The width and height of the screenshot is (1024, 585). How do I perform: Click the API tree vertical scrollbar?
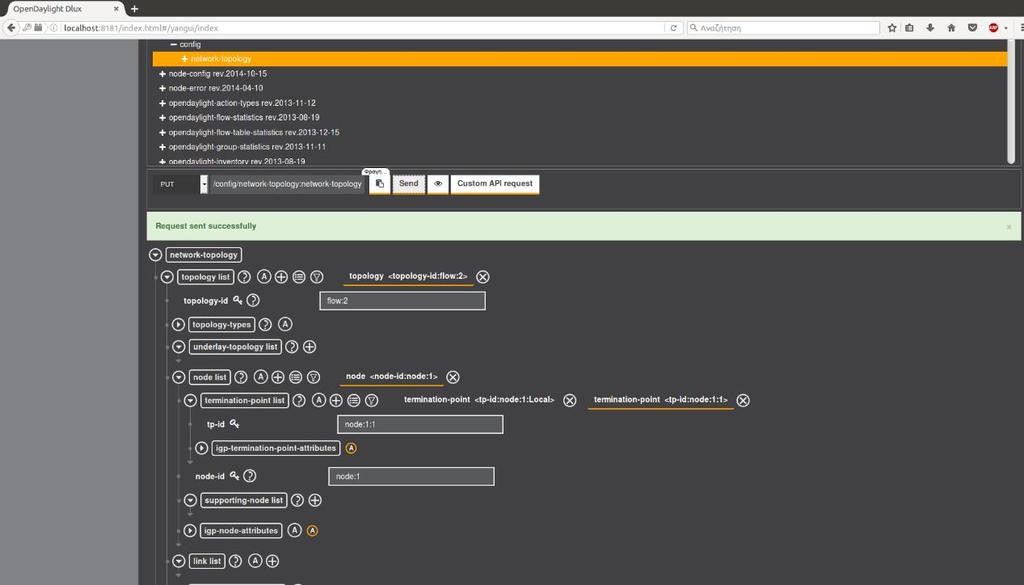(1011, 101)
